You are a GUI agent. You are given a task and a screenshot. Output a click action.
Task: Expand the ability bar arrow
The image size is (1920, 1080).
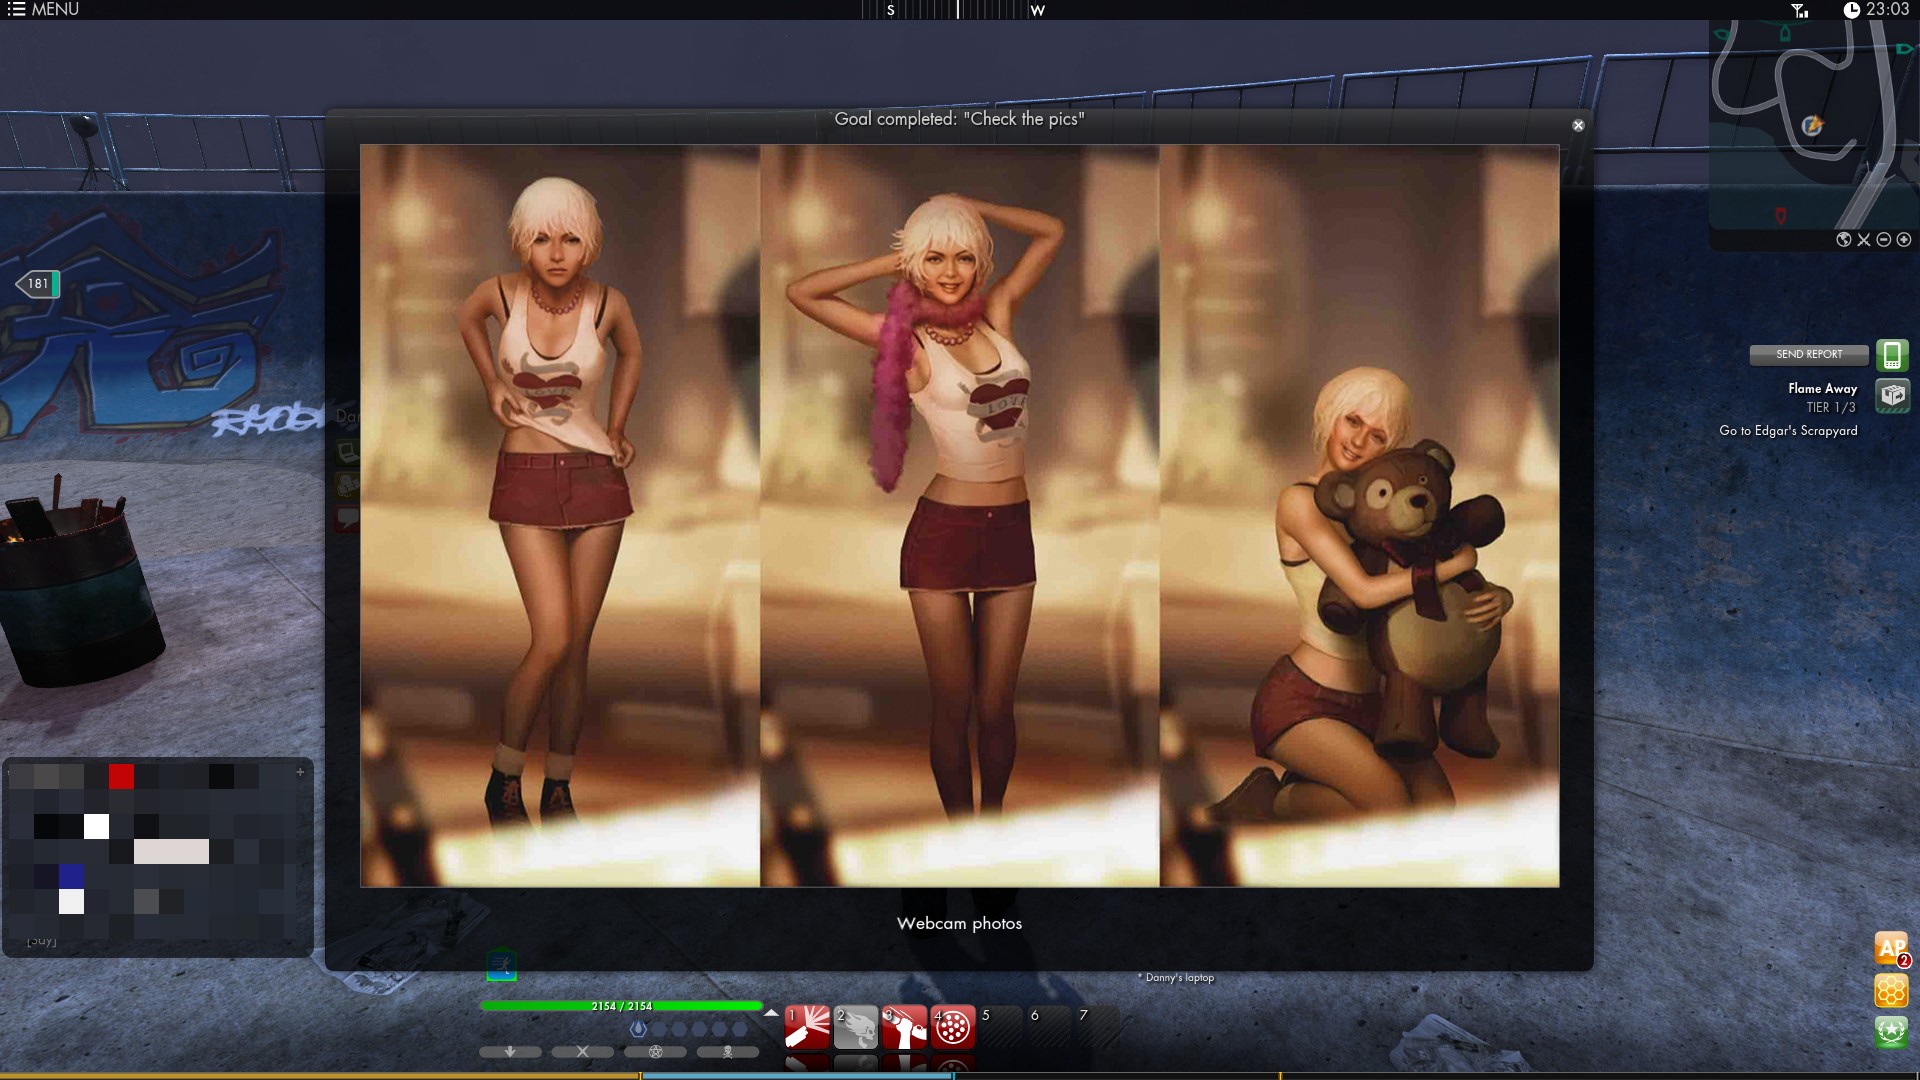[771, 1013]
